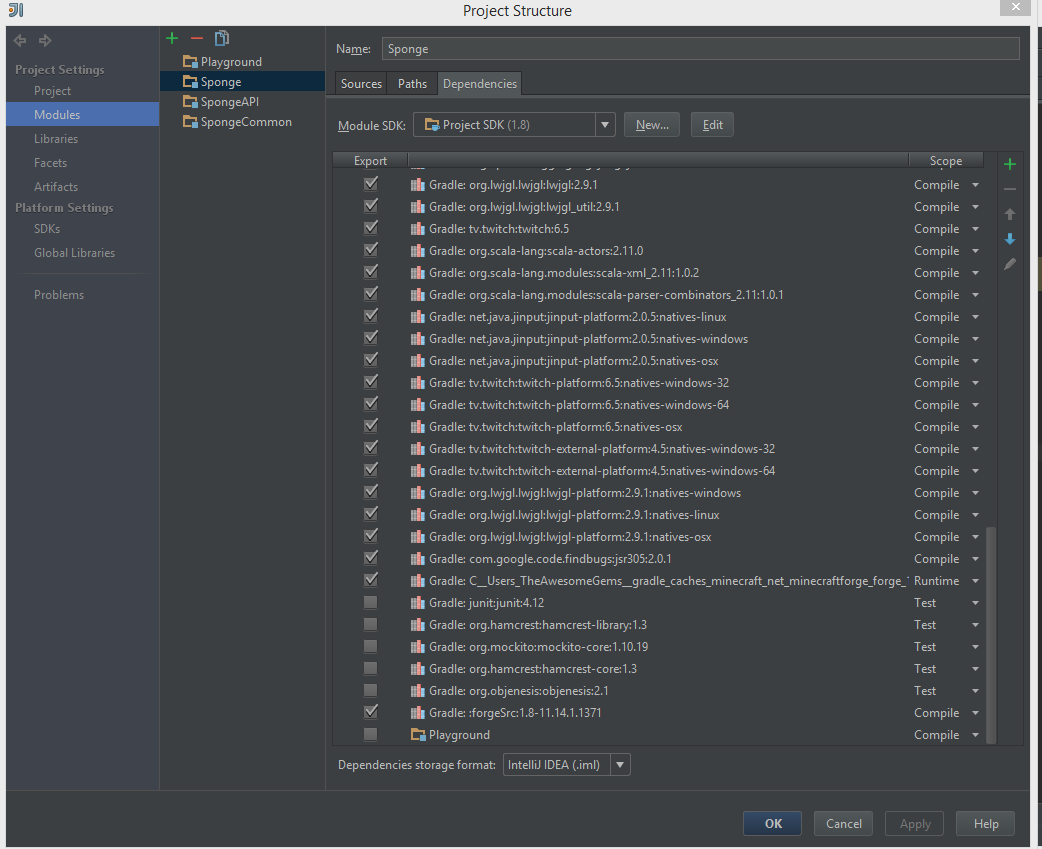Edit dependency with pencil icon
Screen dimensions: 1042x849
1010,264
